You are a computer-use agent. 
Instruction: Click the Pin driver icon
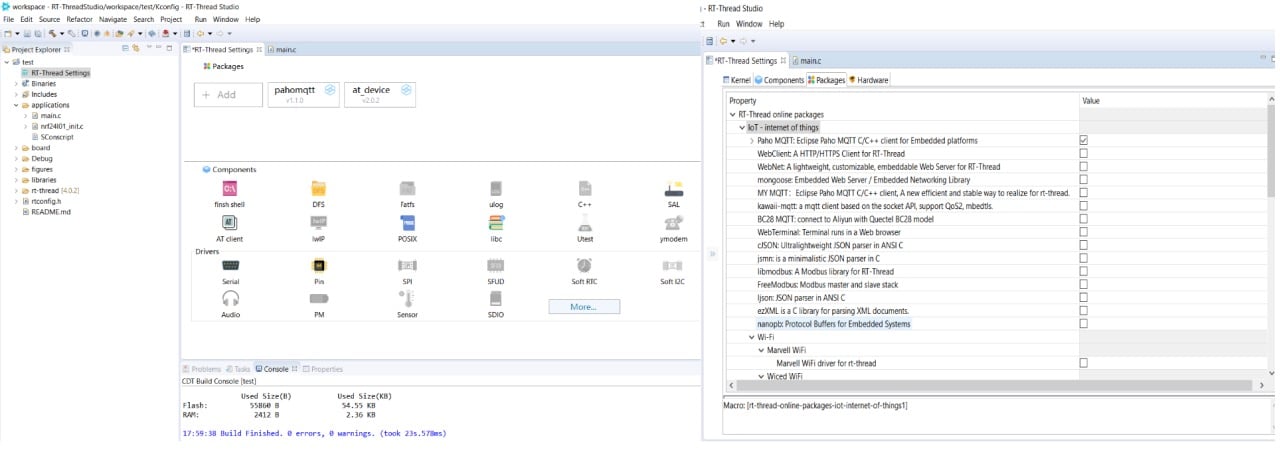coord(319,266)
